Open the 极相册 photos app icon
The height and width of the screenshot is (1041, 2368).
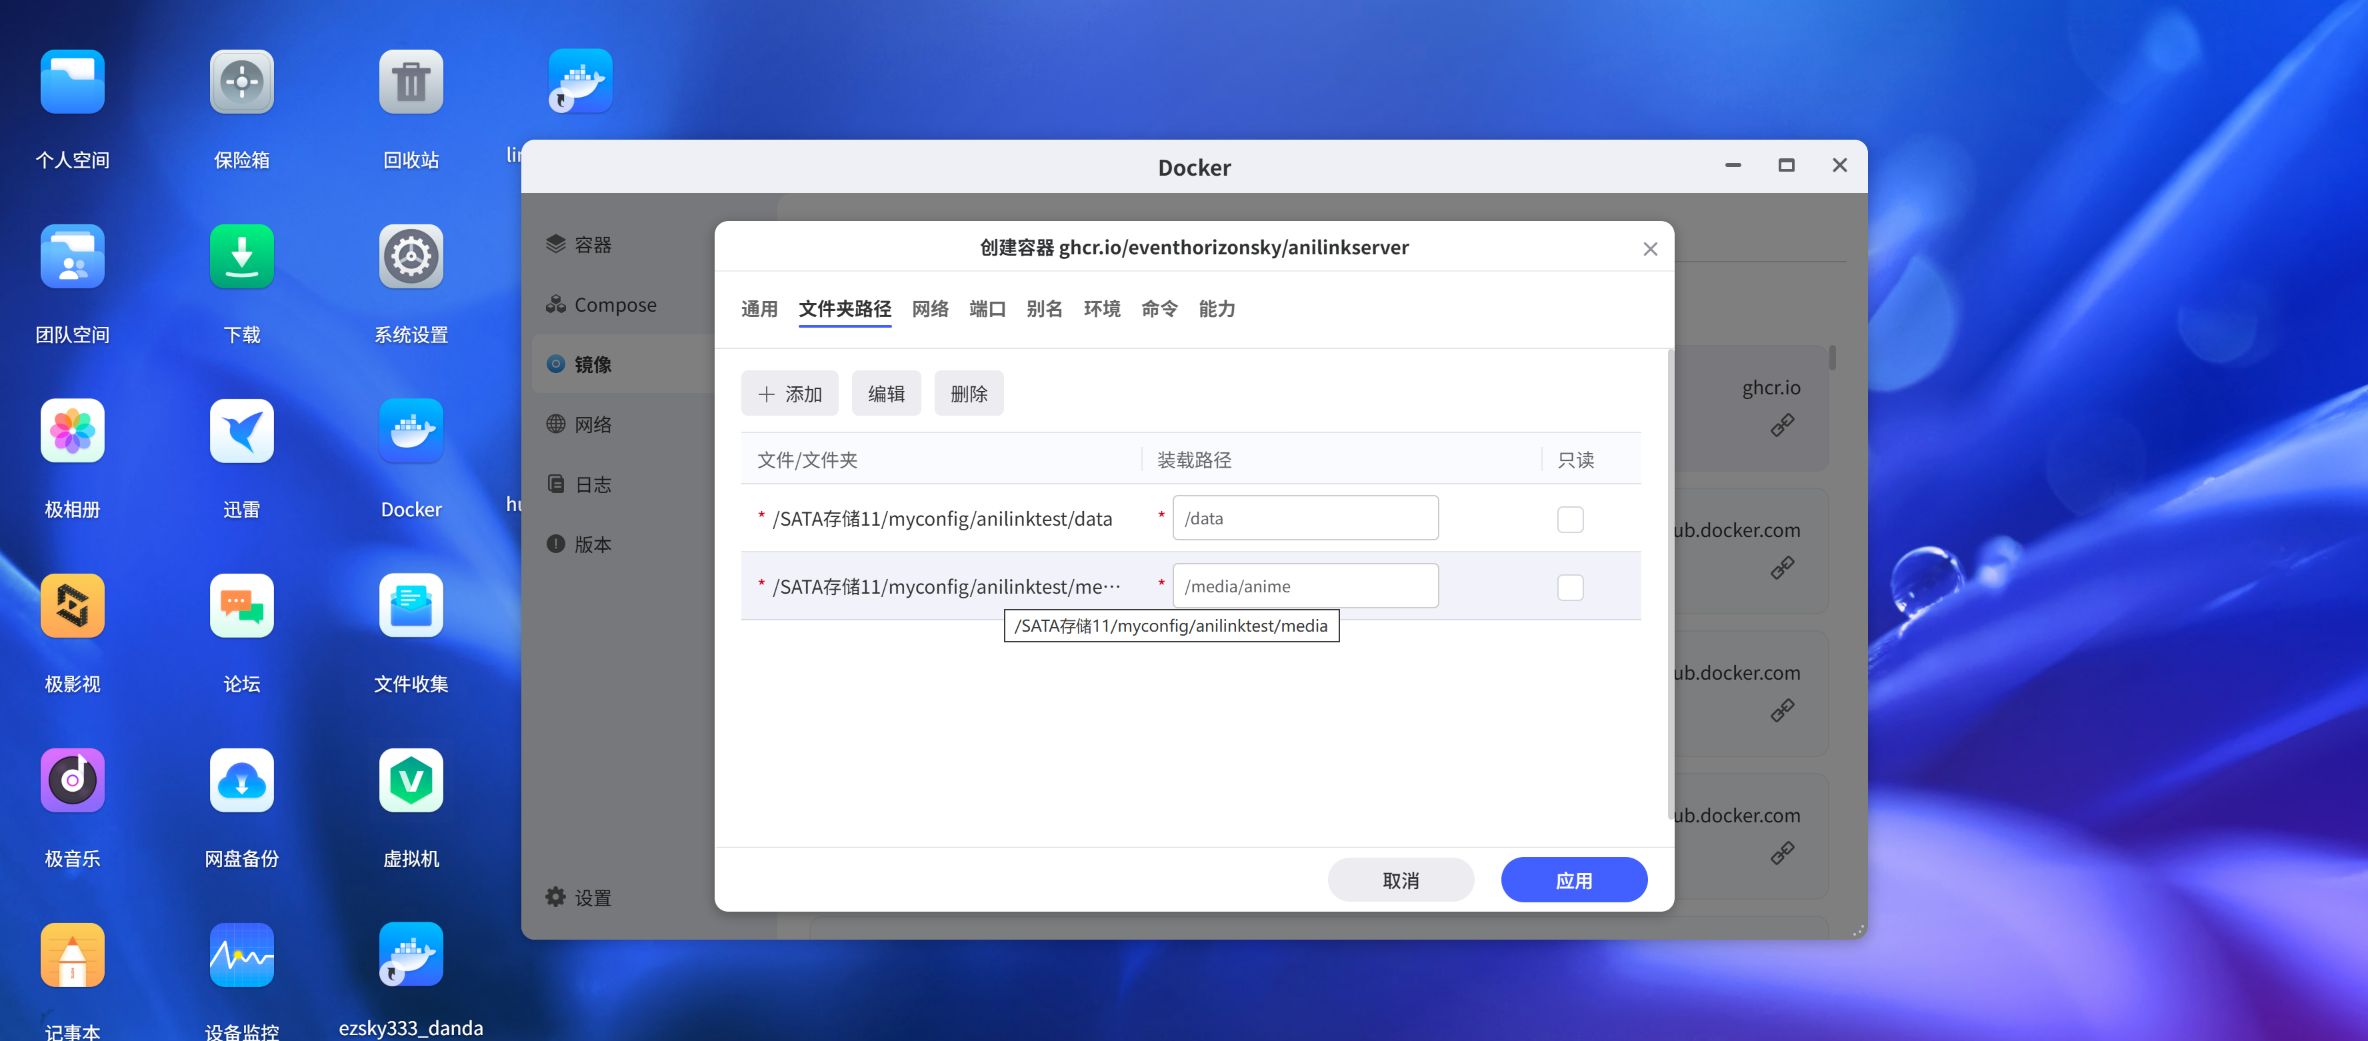click(72, 432)
